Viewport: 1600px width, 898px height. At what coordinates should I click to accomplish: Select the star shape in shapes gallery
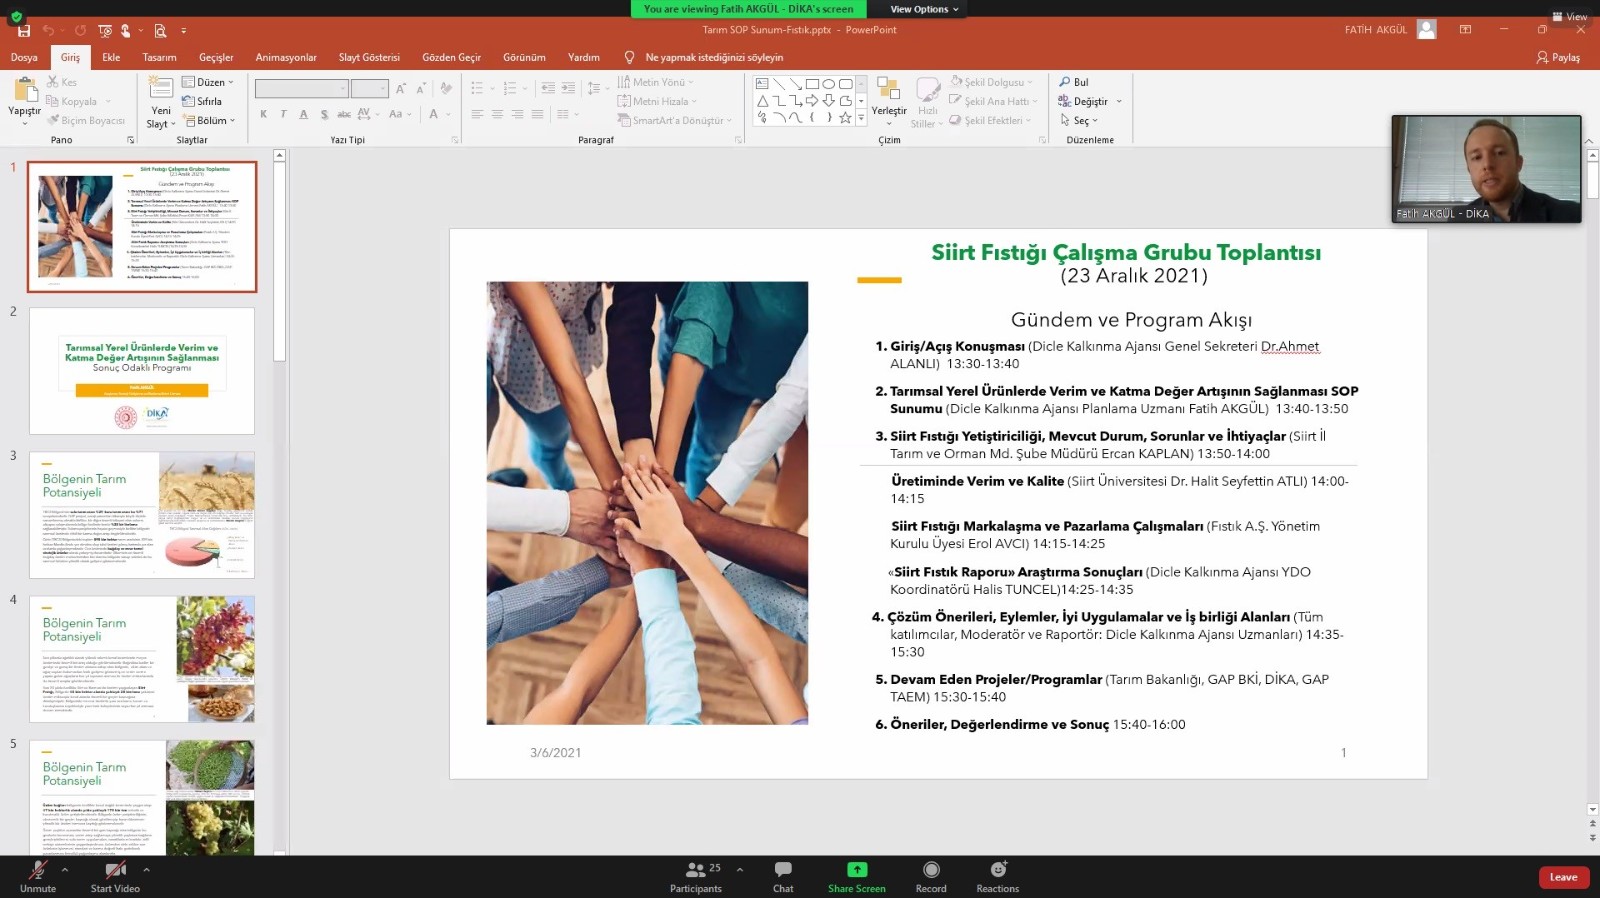[x=845, y=117]
